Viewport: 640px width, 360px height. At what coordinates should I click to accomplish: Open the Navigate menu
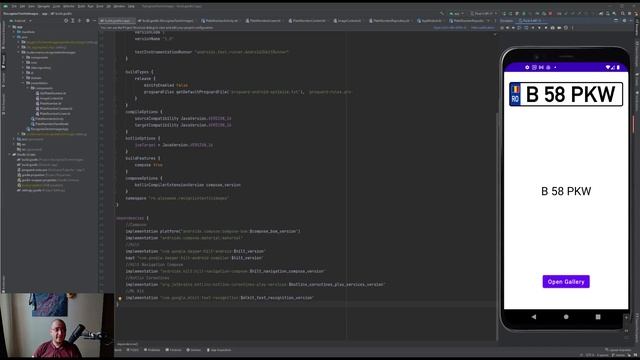coord(43,7)
